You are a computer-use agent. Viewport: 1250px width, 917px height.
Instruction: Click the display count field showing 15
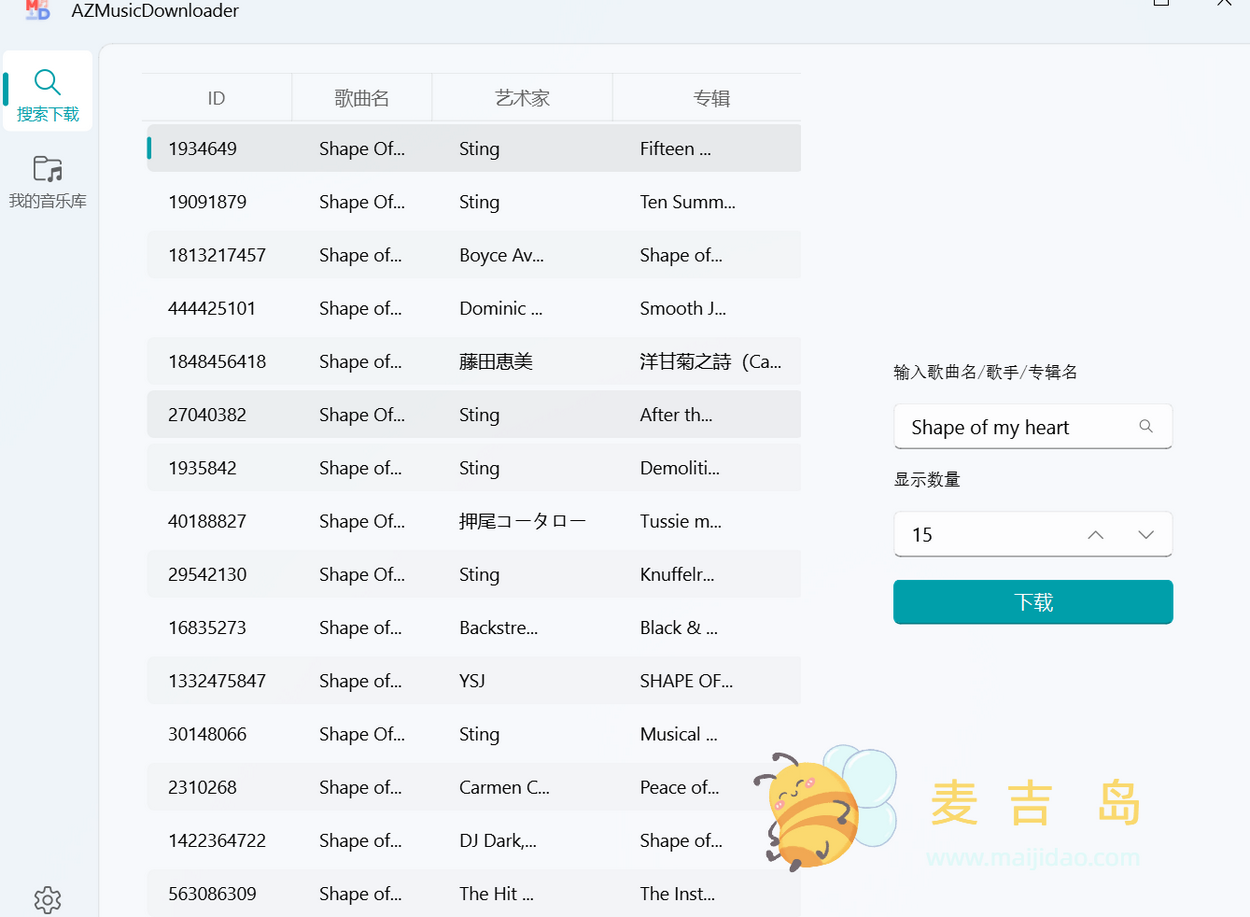coord(1033,534)
